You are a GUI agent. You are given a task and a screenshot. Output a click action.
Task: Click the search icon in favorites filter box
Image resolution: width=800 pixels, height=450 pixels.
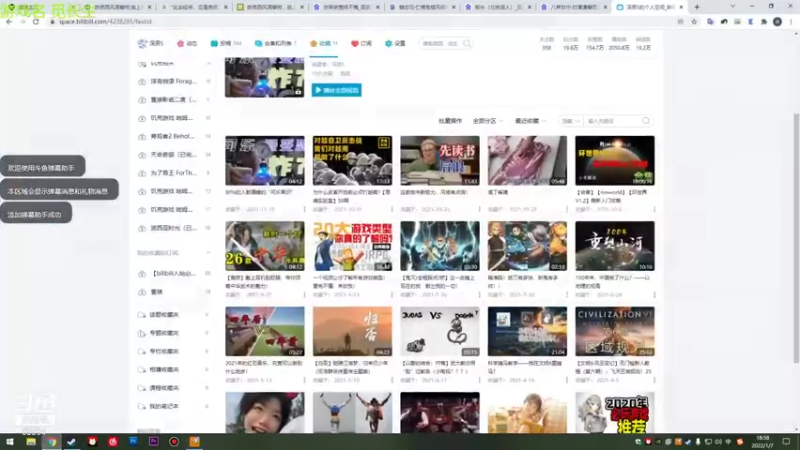[x=646, y=121]
